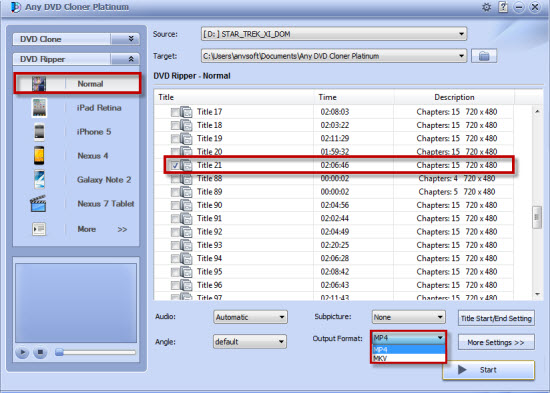Toggle the Output Format combo box
This screenshot has height=393, width=550.
[x=409, y=338]
